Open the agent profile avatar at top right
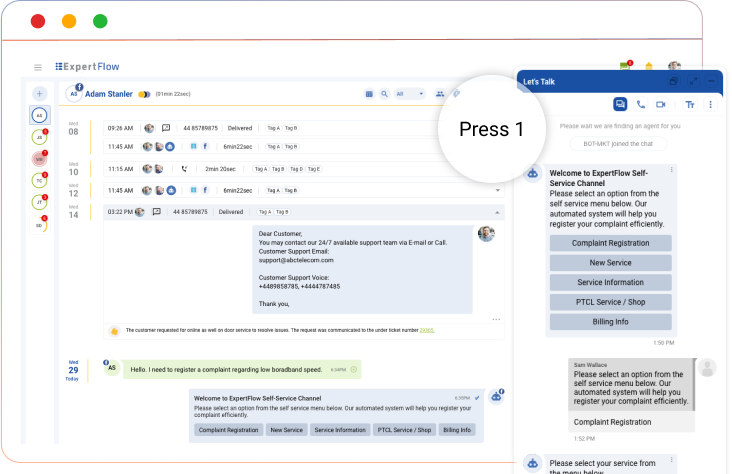The height and width of the screenshot is (474, 732). coord(674,66)
